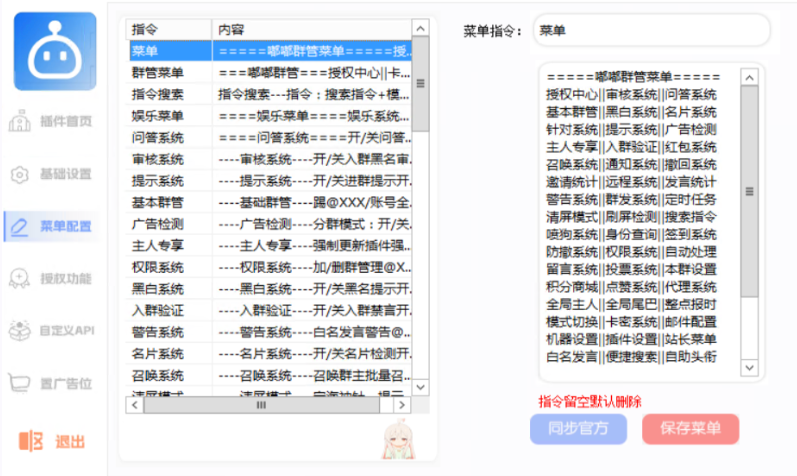Switch to 菜单配置 menu label
The height and width of the screenshot is (476, 797).
click(66, 226)
